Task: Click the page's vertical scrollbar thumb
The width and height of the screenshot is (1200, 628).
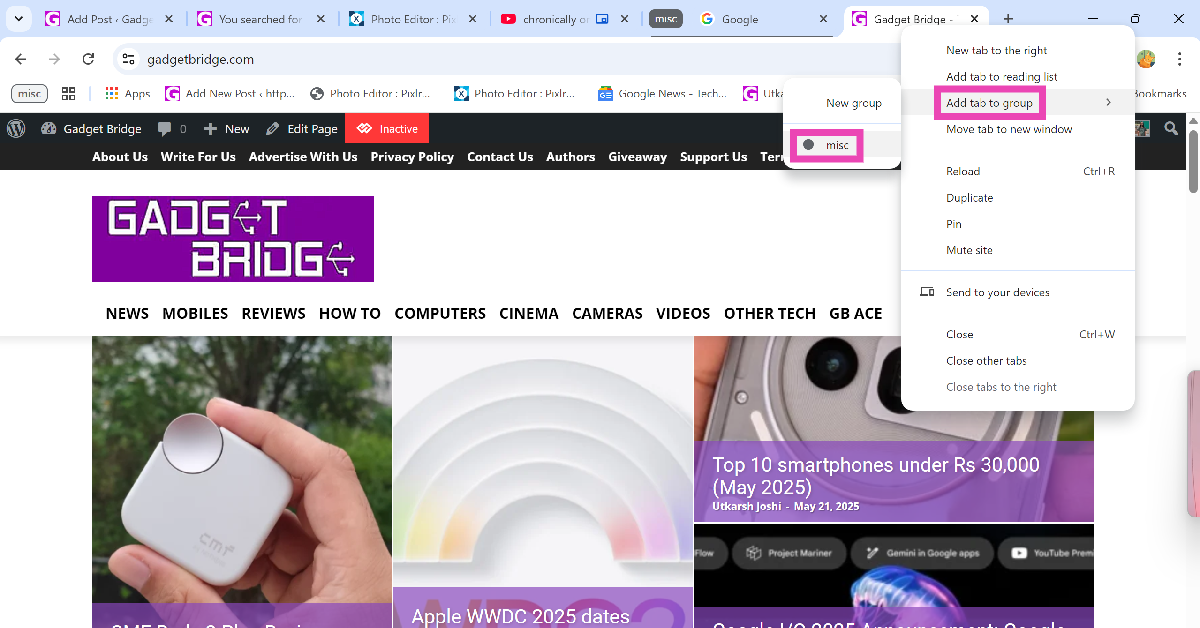Action: [1192, 160]
